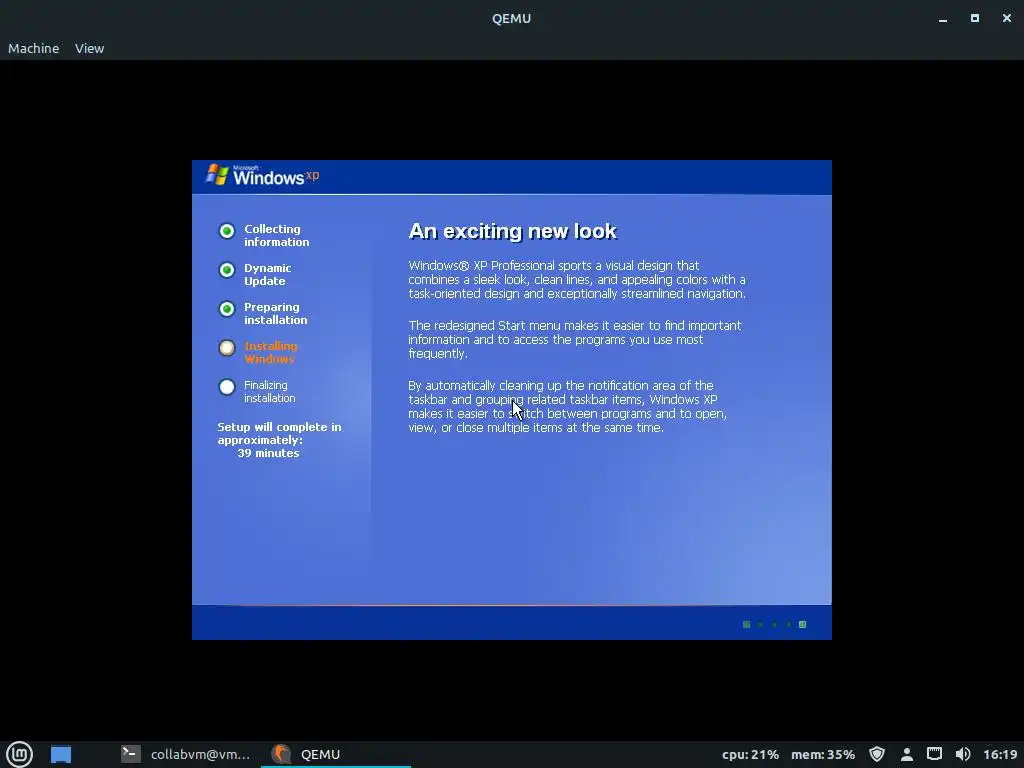Viewport: 1024px width, 768px height.
Task: Click the 'Finalizing installation' label text
Action: pos(270,391)
